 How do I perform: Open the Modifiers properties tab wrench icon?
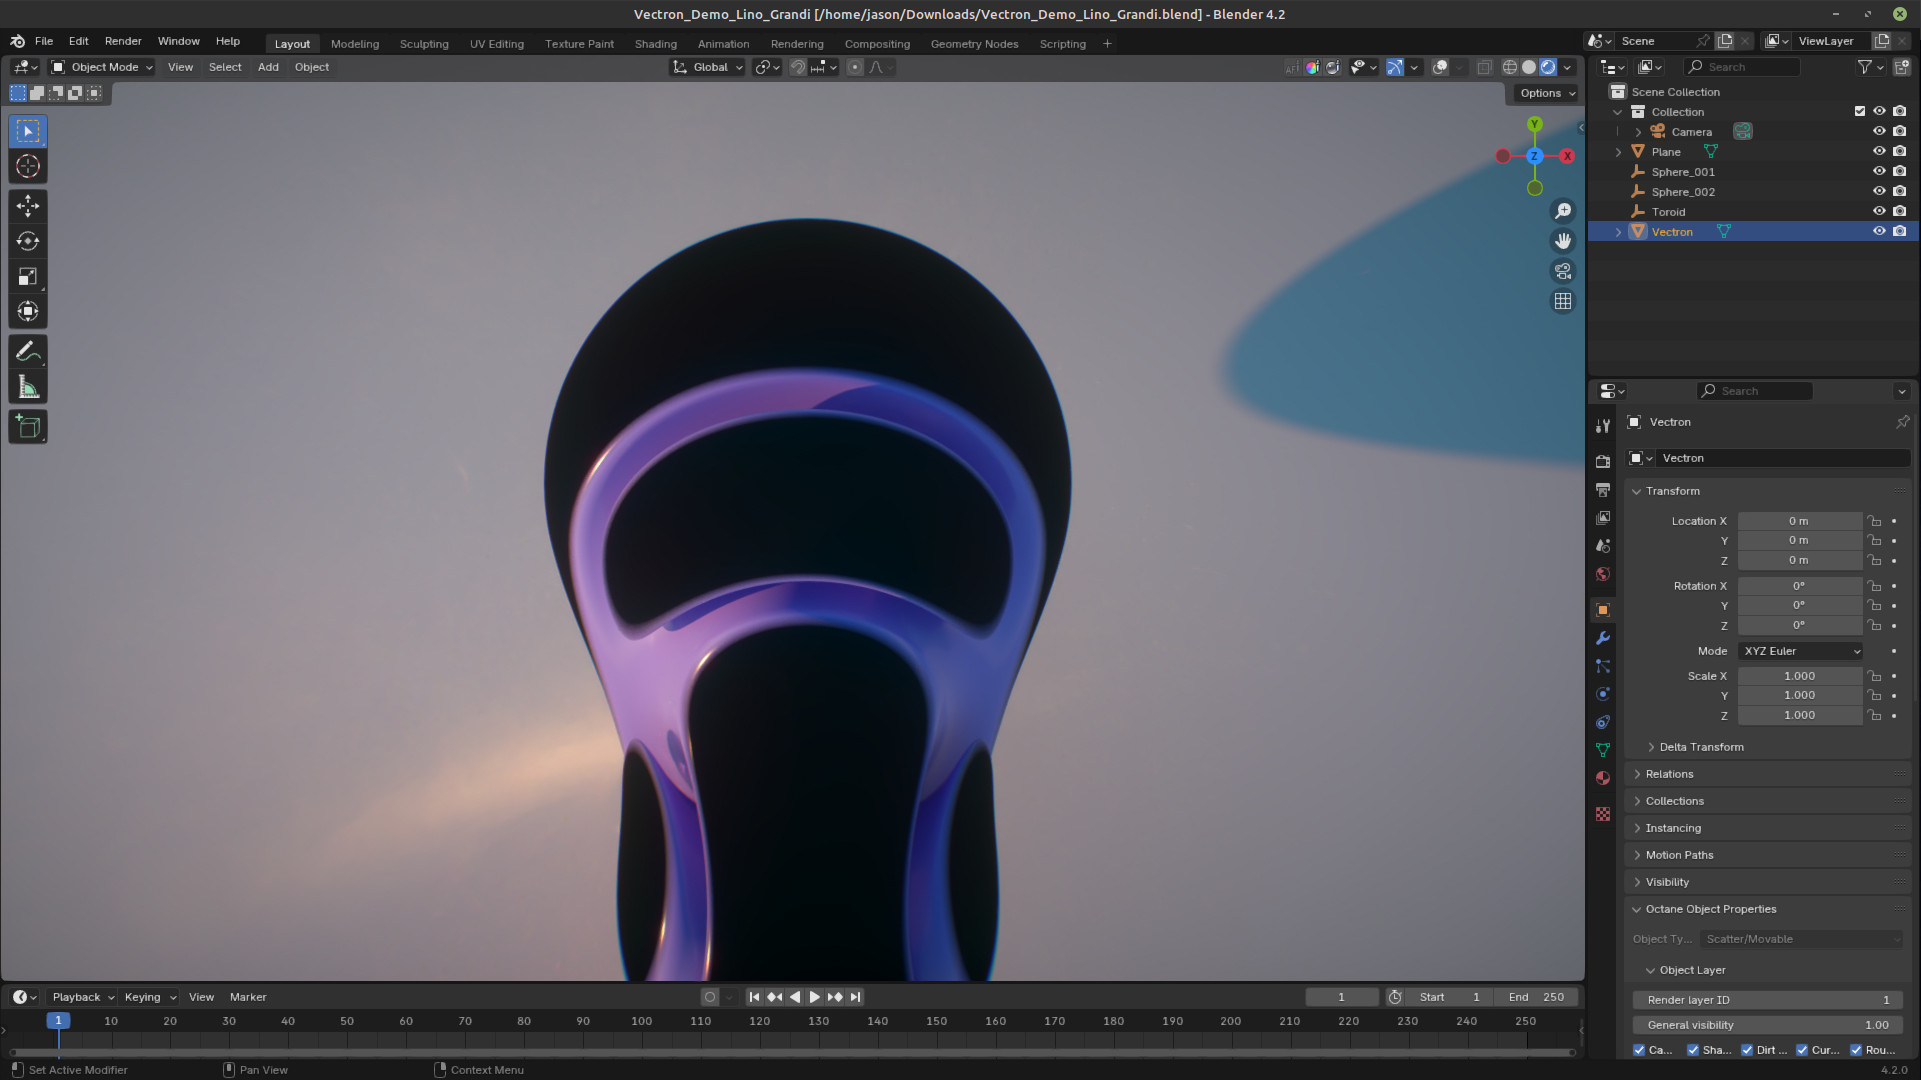coord(1603,638)
